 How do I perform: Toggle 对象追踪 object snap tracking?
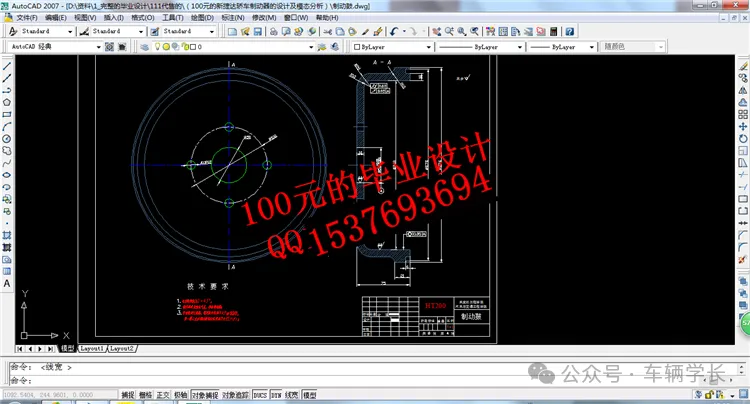click(x=235, y=395)
